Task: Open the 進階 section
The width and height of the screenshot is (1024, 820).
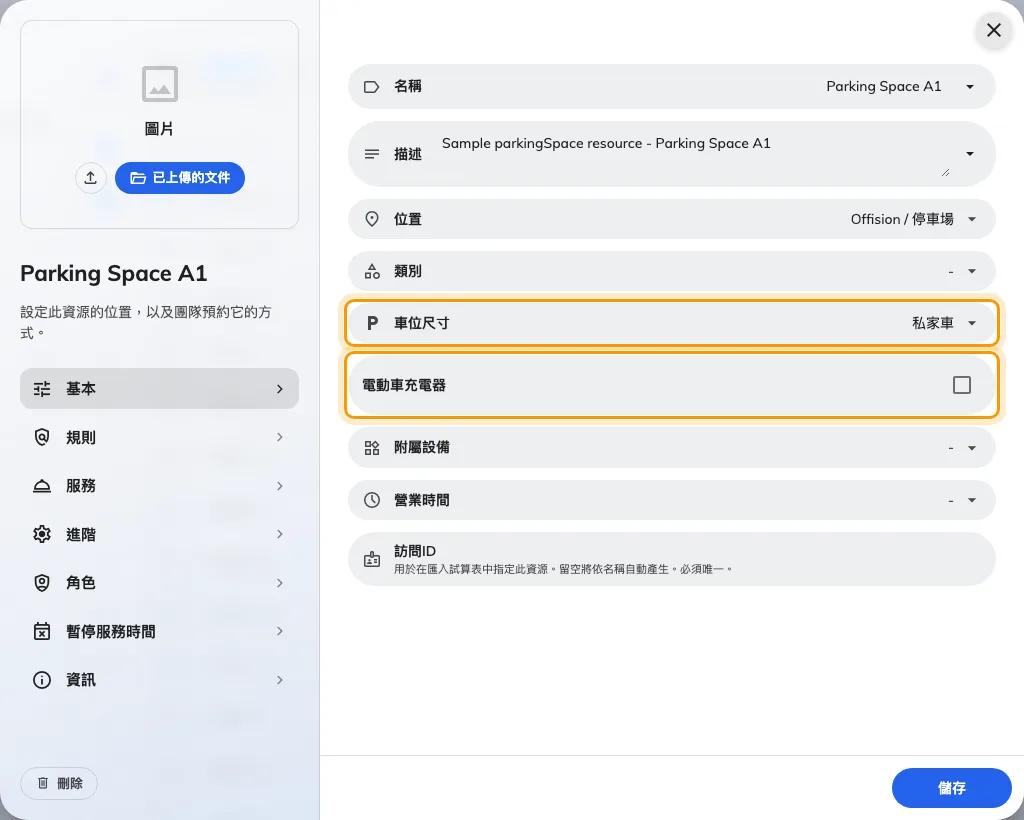Action: [159, 534]
